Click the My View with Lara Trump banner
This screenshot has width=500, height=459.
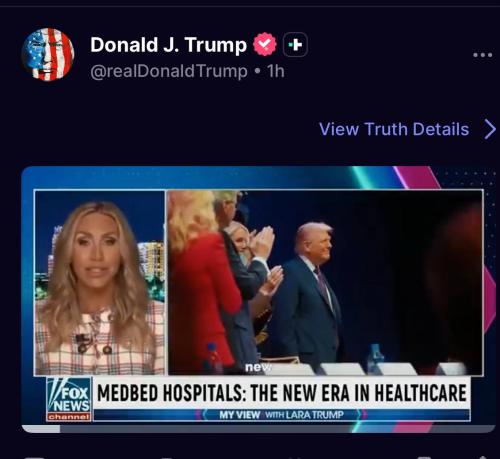[282, 415]
